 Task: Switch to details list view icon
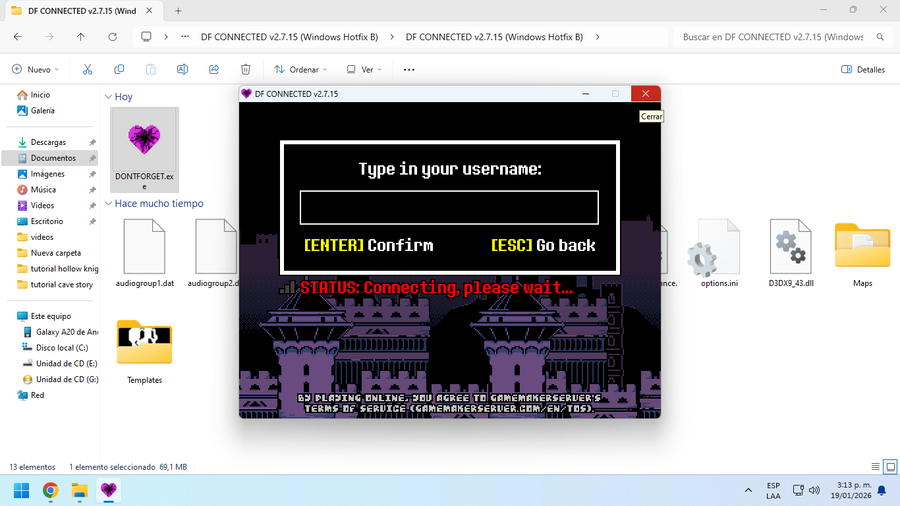pyautogui.click(x=875, y=466)
